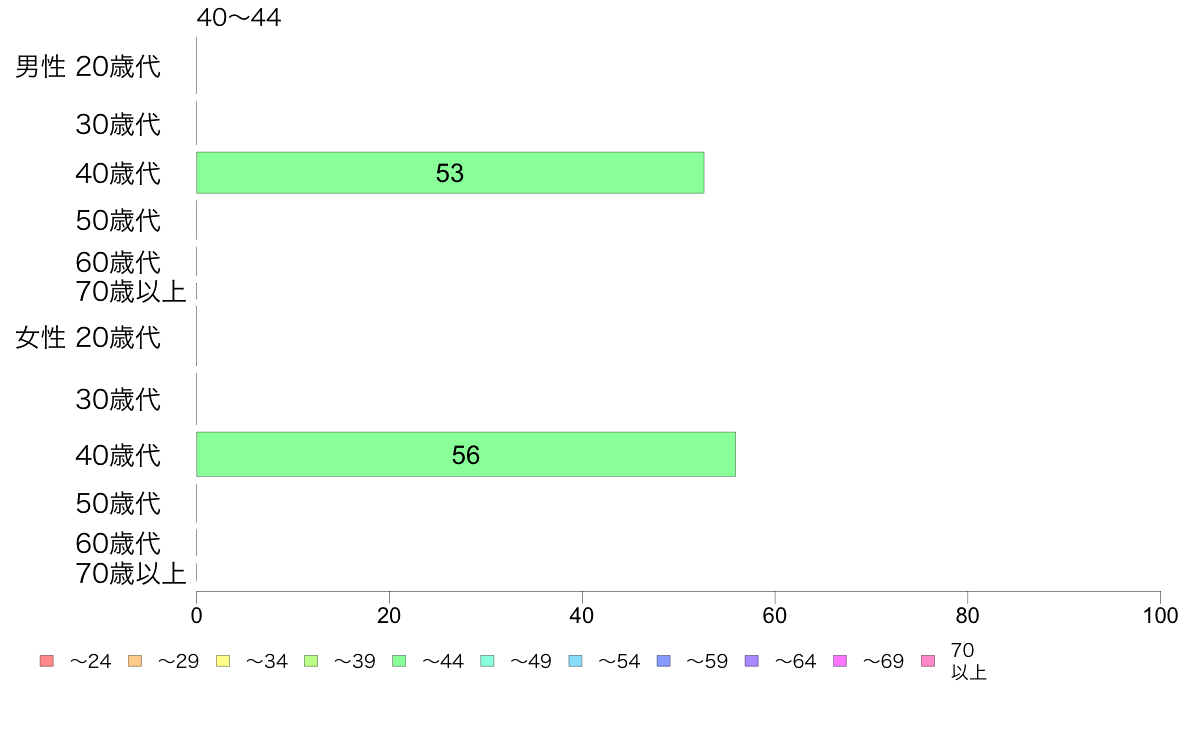
Task: Click the sky blue ~54 legend swatch
Action: tap(575, 661)
